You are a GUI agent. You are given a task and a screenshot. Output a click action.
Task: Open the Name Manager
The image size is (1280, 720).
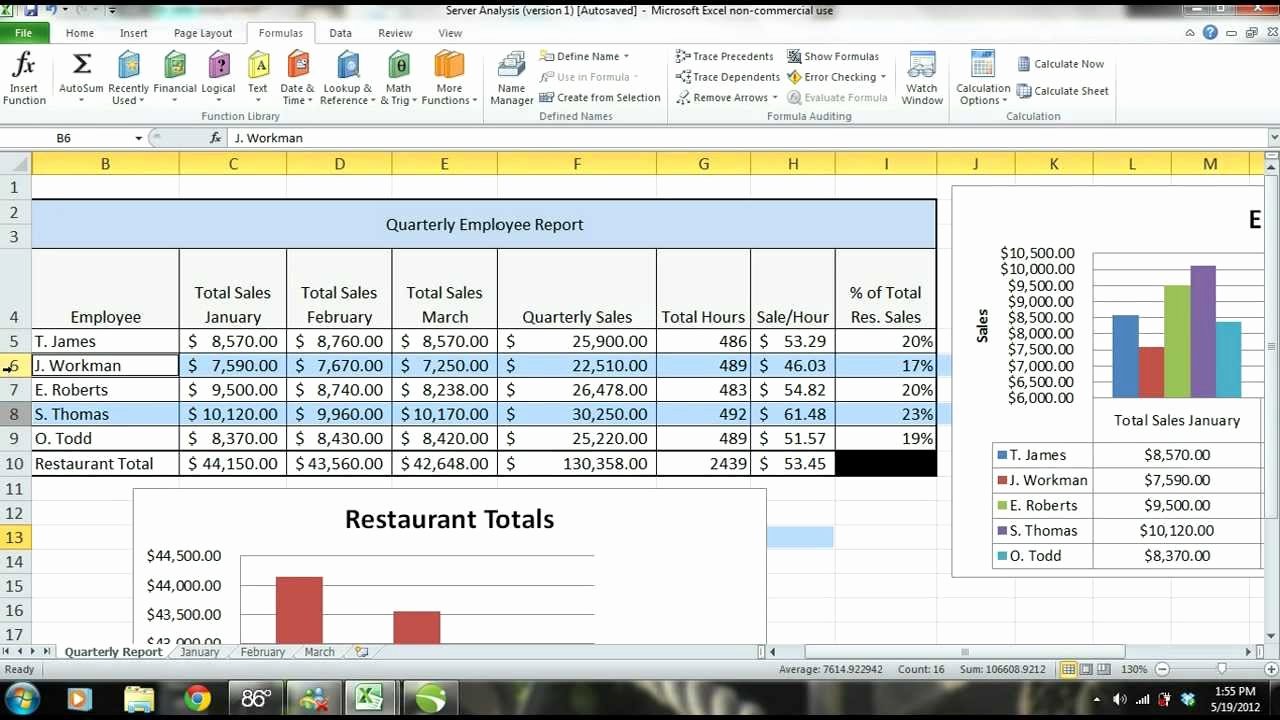tap(511, 78)
